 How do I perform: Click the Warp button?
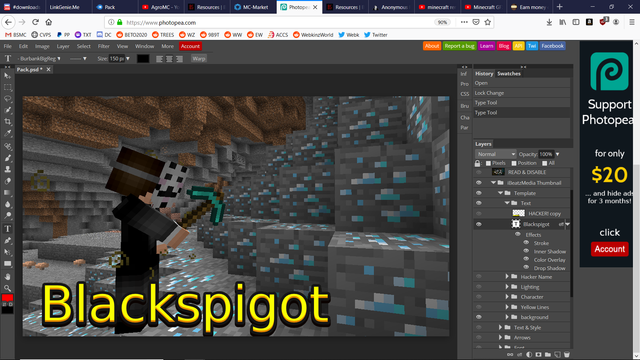199,59
